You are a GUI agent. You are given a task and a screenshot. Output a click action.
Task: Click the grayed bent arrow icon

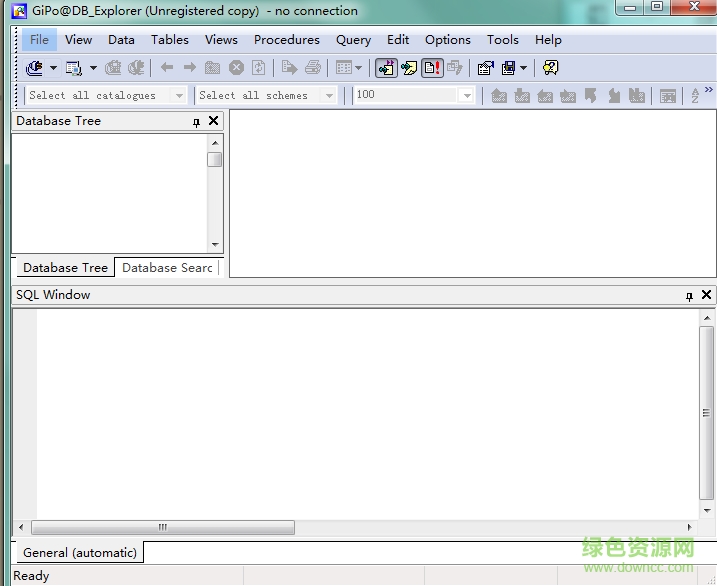click(590, 96)
